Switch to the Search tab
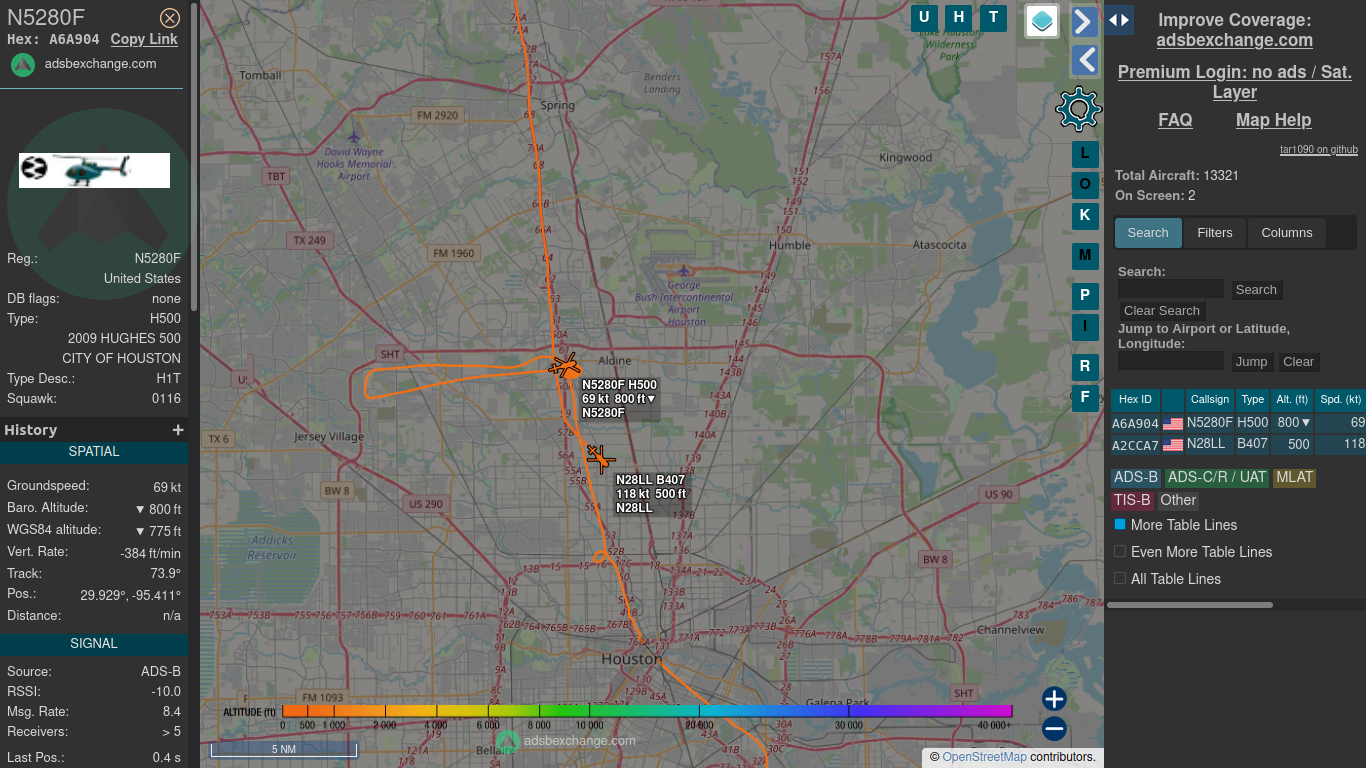The width and height of the screenshot is (1366, 768). pyautogui.click(x=1148, y=233)
